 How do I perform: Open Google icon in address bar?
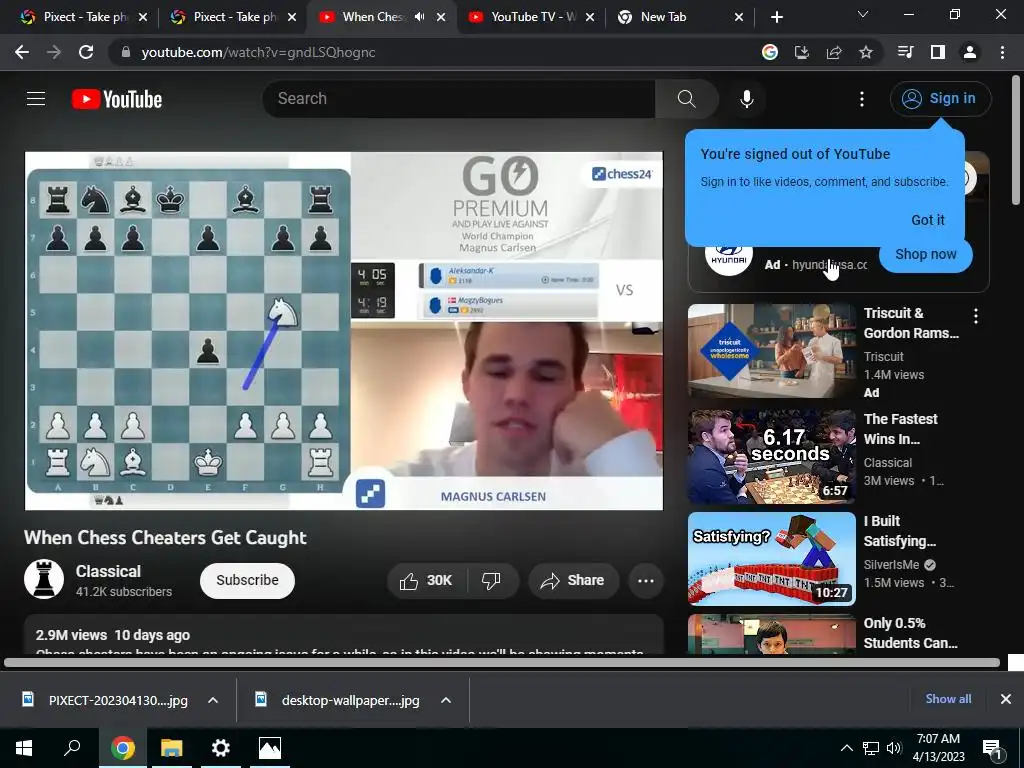point(770,52)
